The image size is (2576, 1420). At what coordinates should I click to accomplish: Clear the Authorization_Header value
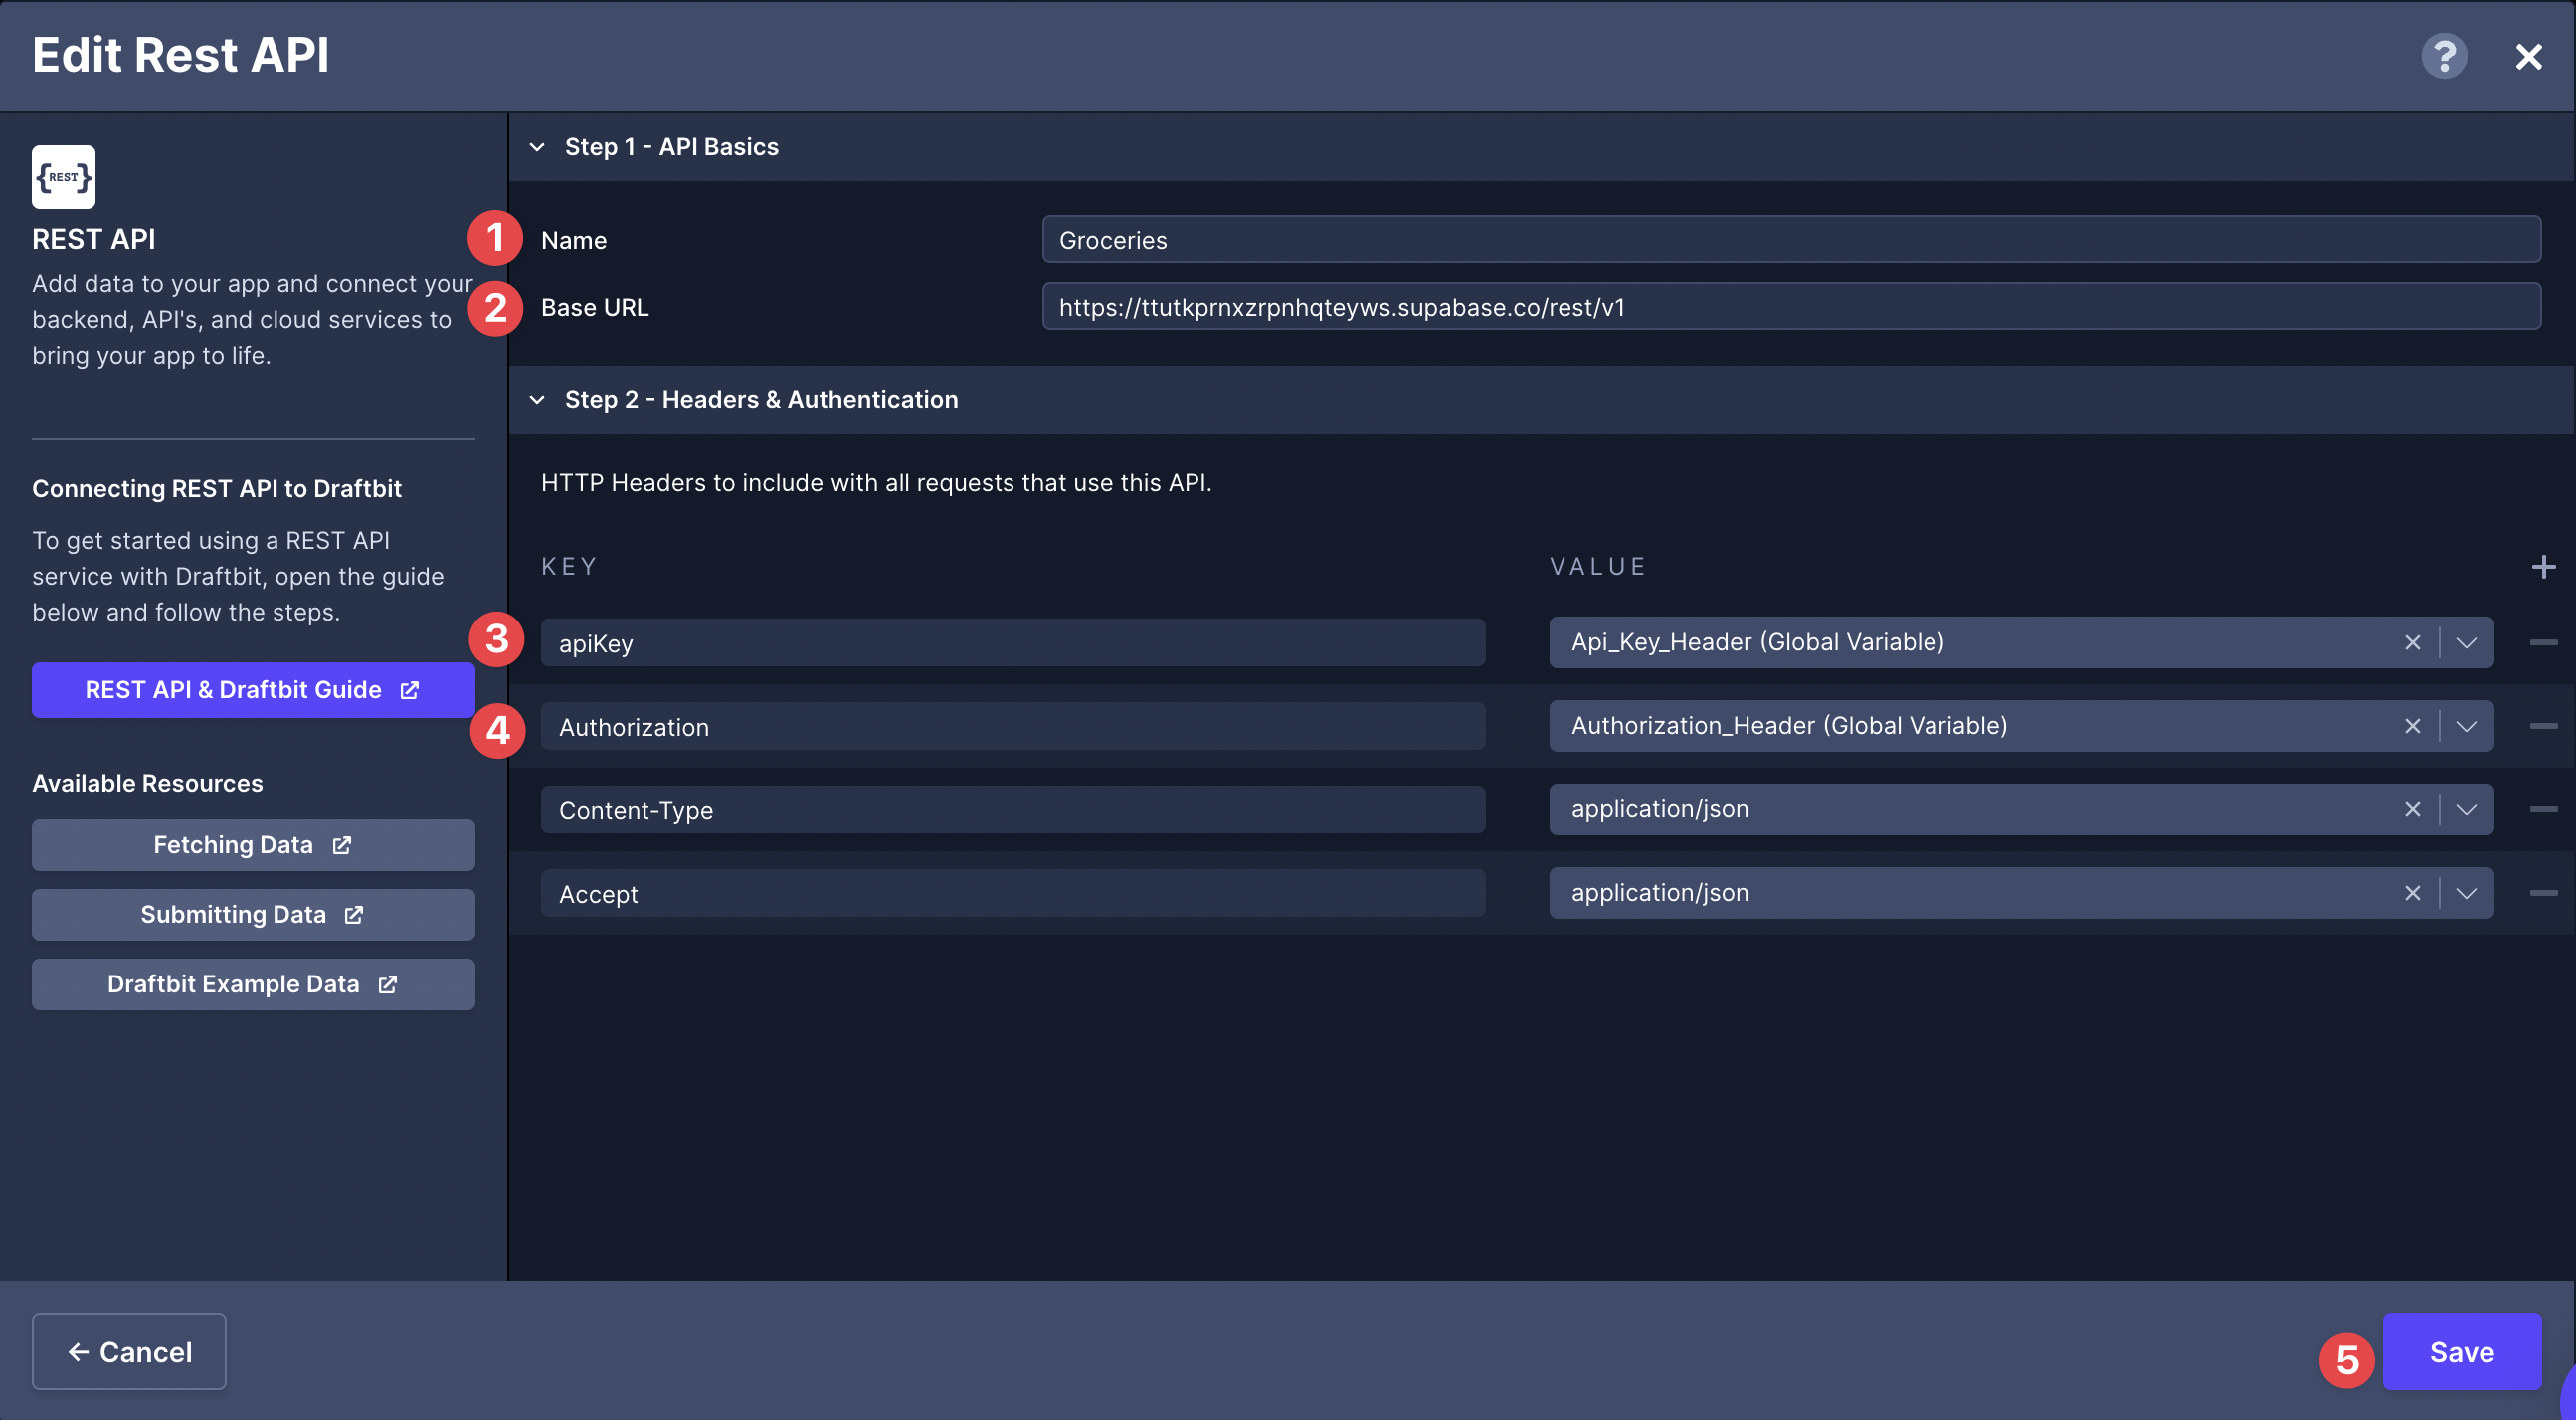(x=2413, y=726)
